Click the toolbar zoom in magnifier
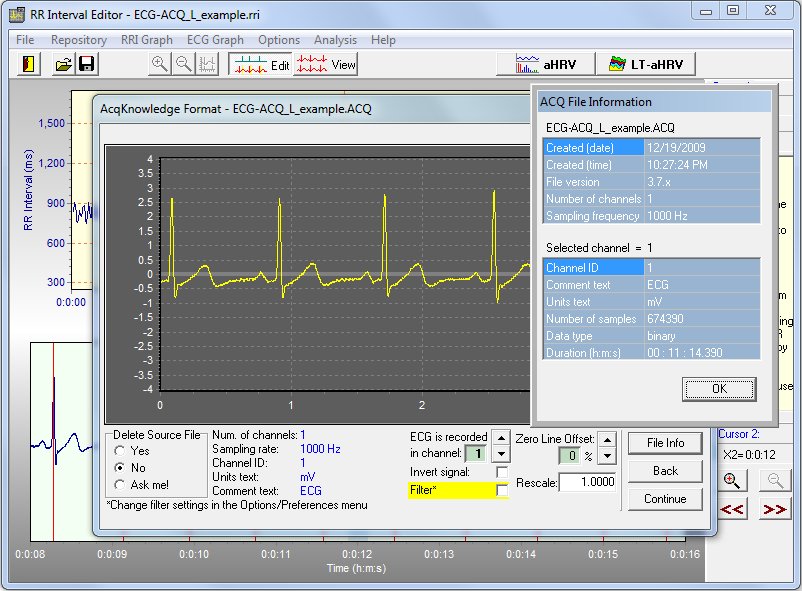The width and height of the screenshot is (802, 591). [x=159, y=64]
